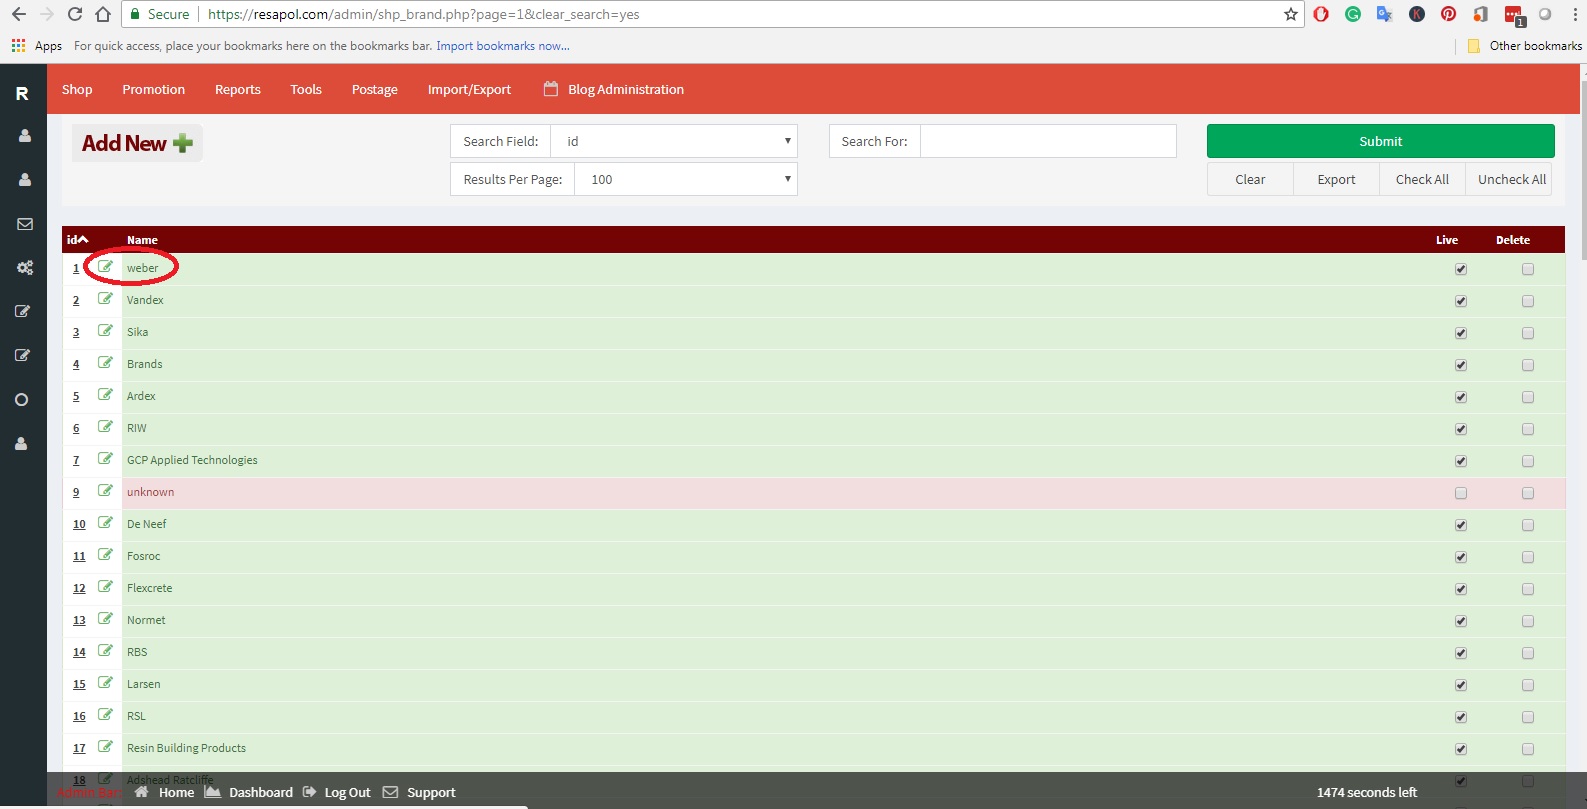This screenshot has width=1587, height=809.
Task: Open the Search Field dropdown showing id
Action: (674, 141)
